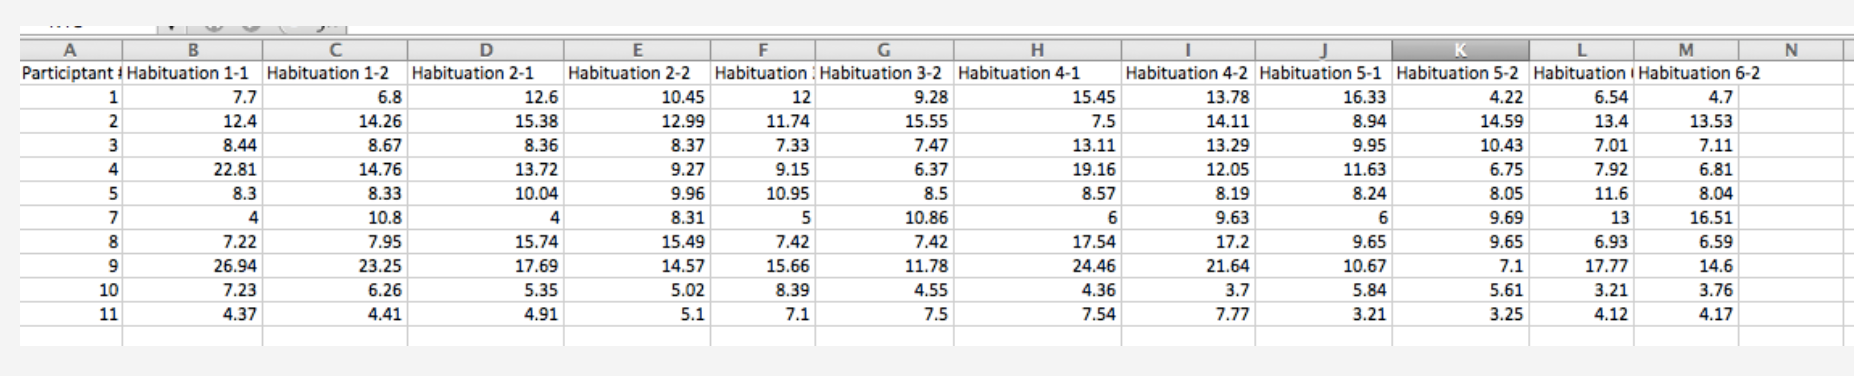
Task: Select the cell with value 4.91
Action: (x=485, y=314)
